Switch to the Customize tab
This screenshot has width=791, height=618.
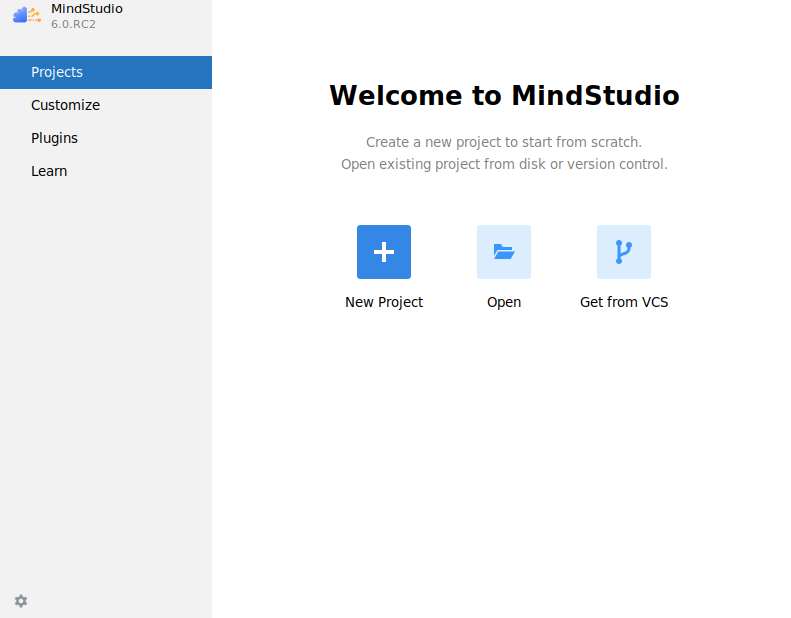(106, 105)
